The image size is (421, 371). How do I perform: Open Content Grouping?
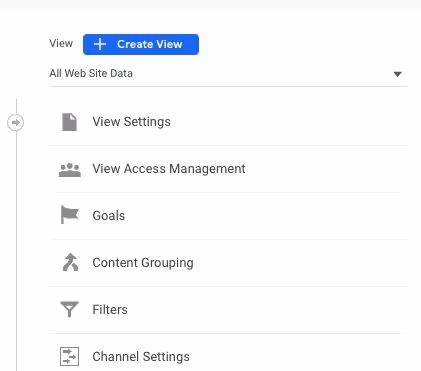pos(143,263)
